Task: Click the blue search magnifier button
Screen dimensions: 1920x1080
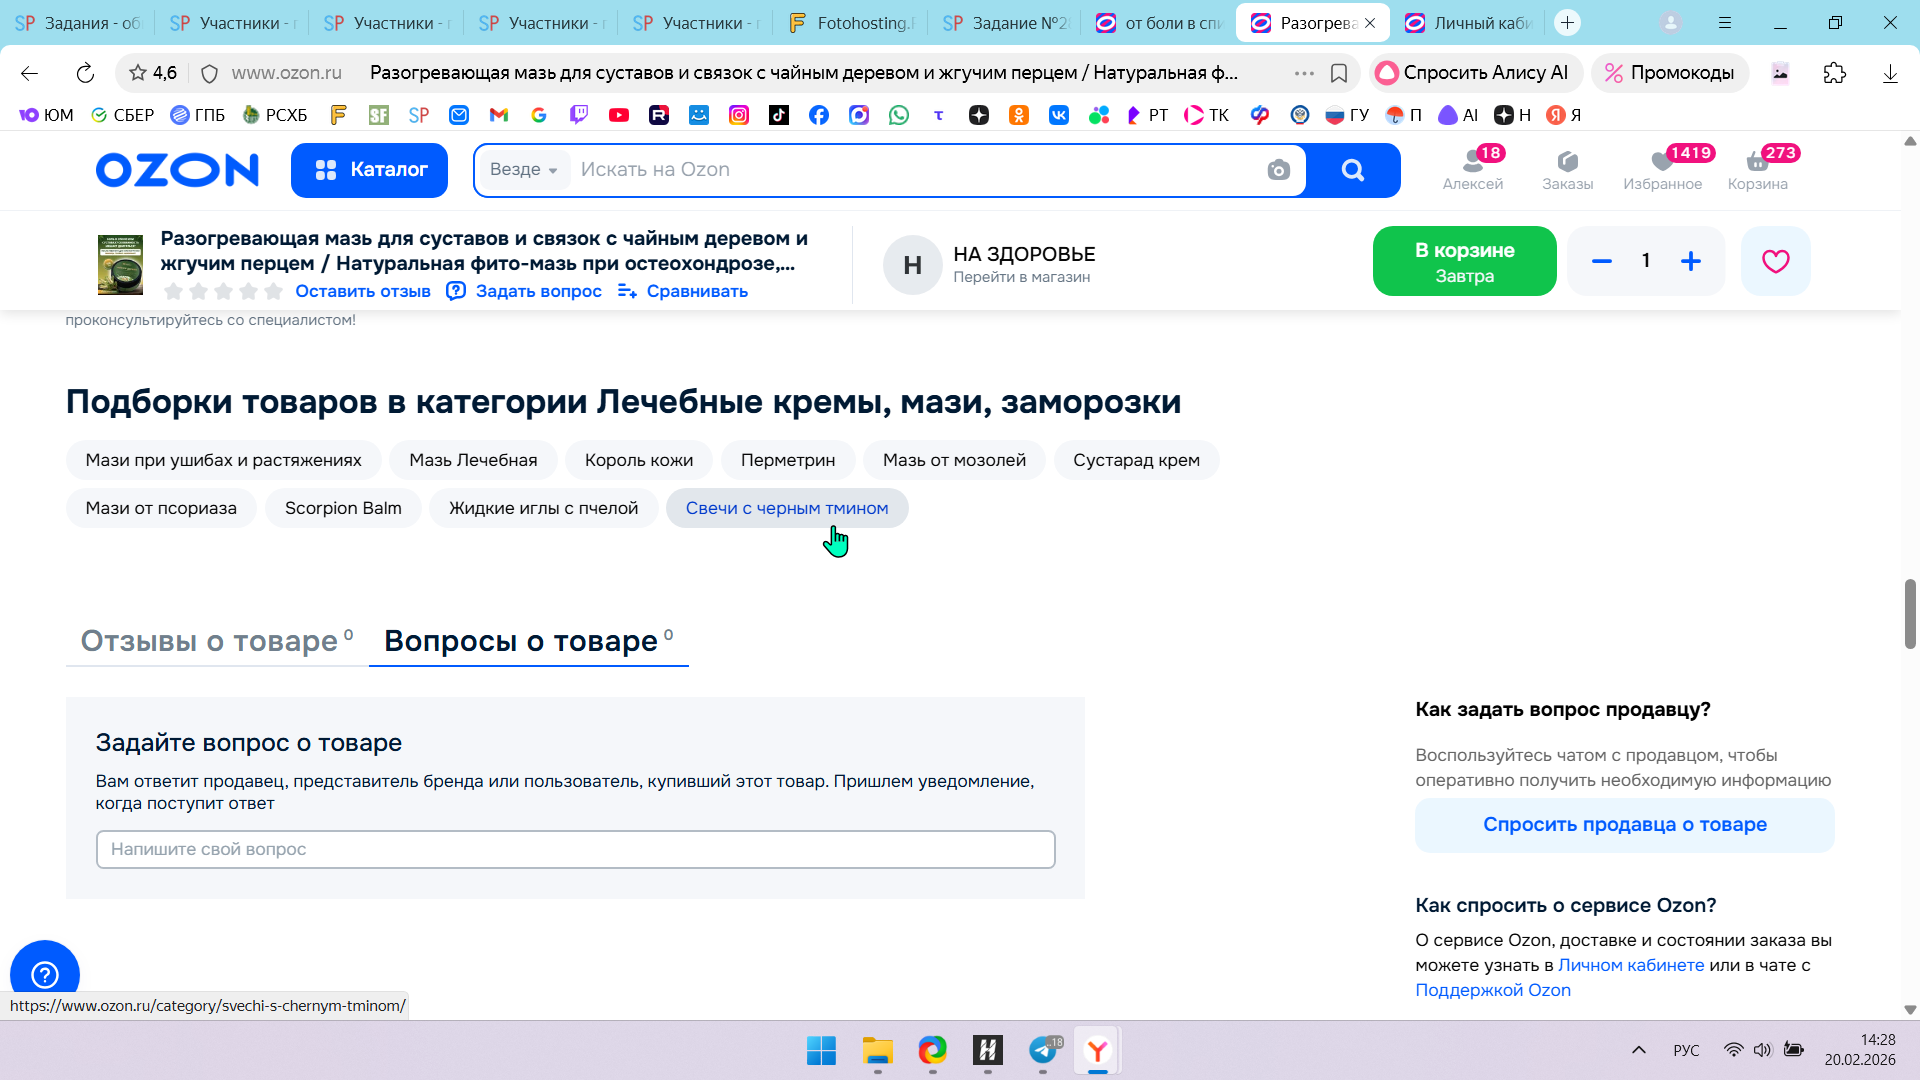Action: (x=1352, y=170)
